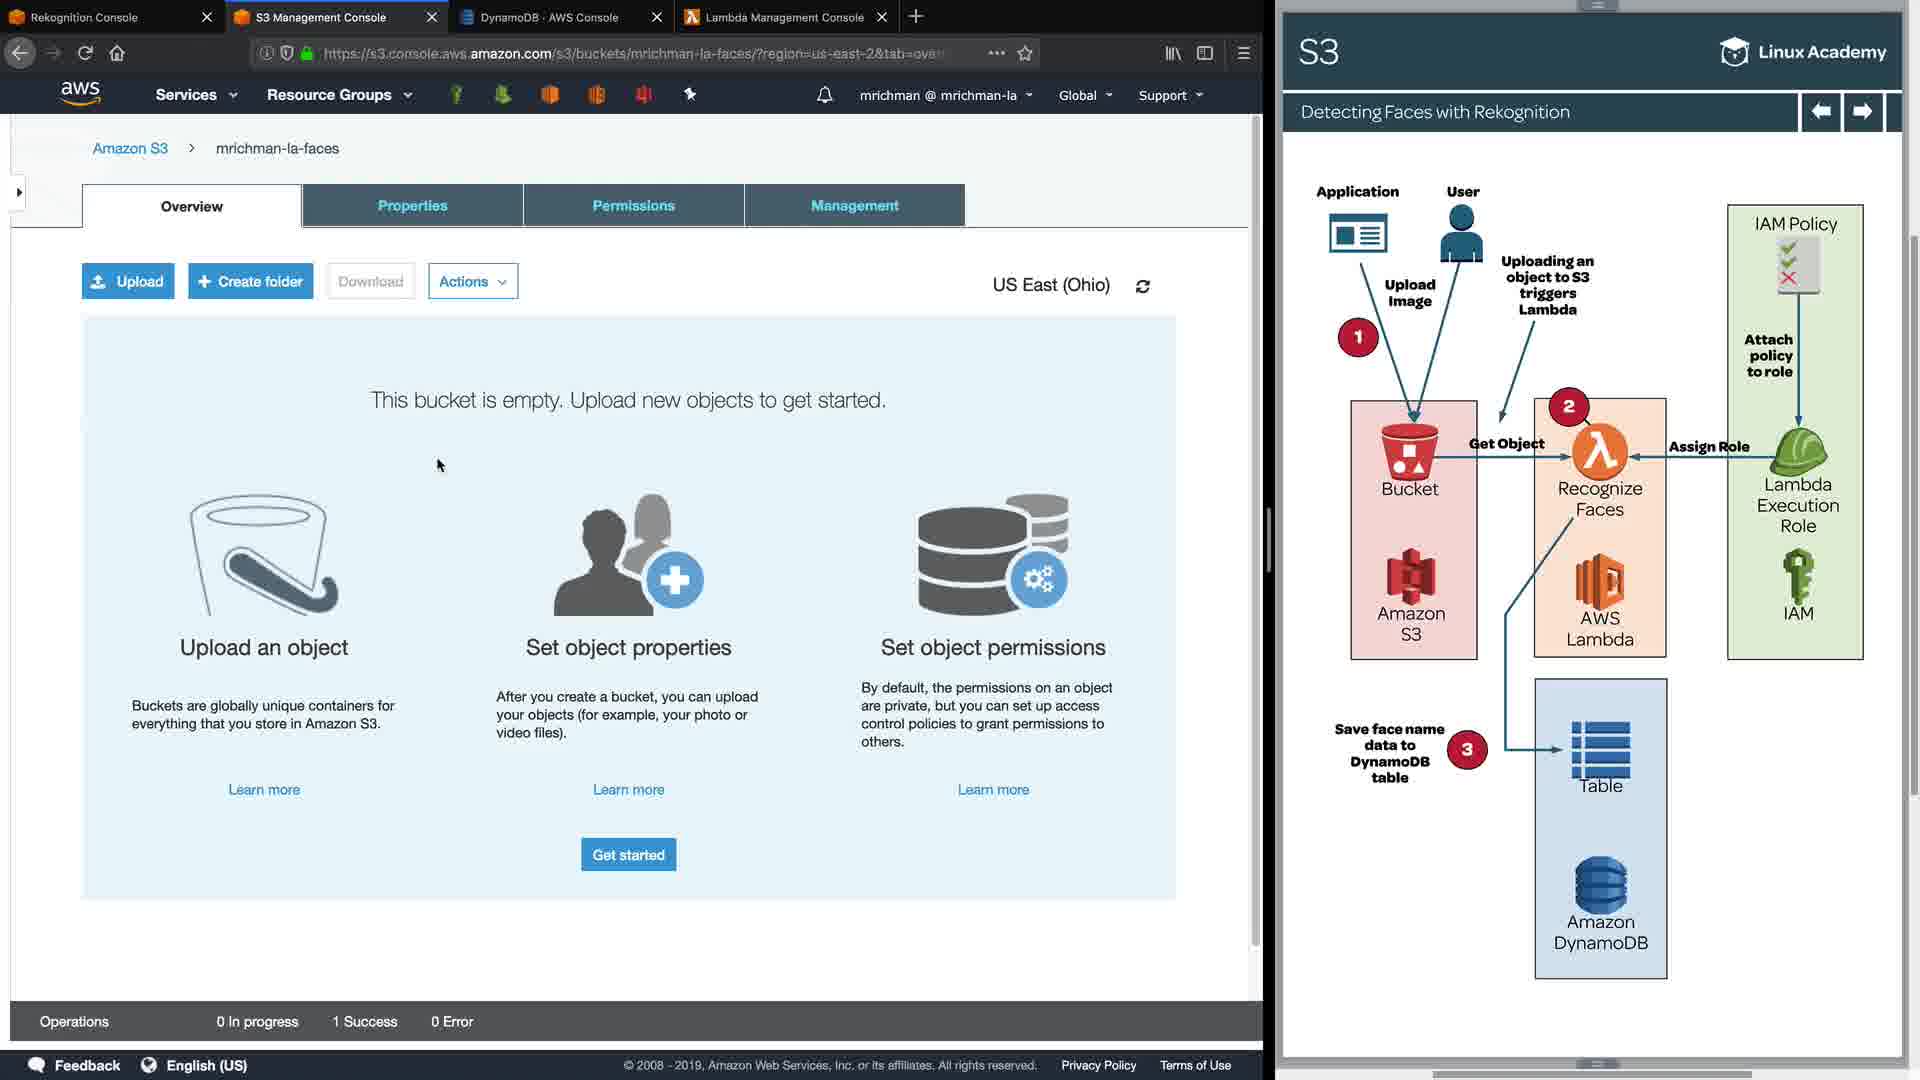The width and height of the screenshot is (1920, 1080).
Task: Click the pin shortcut icon in AWS header
Action: [690, 94]
